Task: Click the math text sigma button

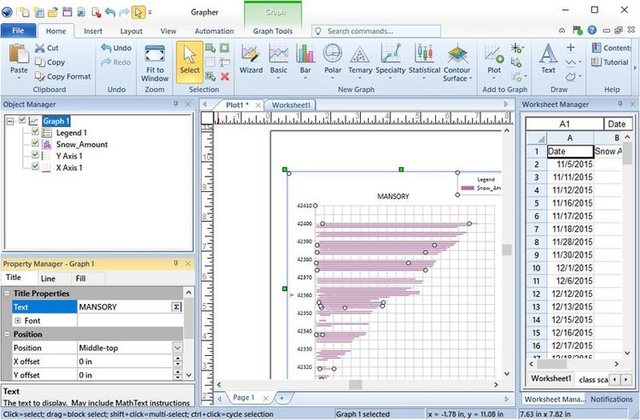Action: click(176, 307)
